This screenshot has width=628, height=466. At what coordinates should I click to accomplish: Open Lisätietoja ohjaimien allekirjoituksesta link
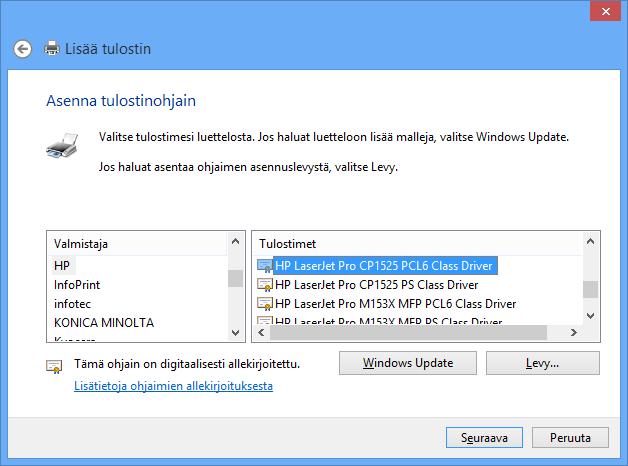173,386
